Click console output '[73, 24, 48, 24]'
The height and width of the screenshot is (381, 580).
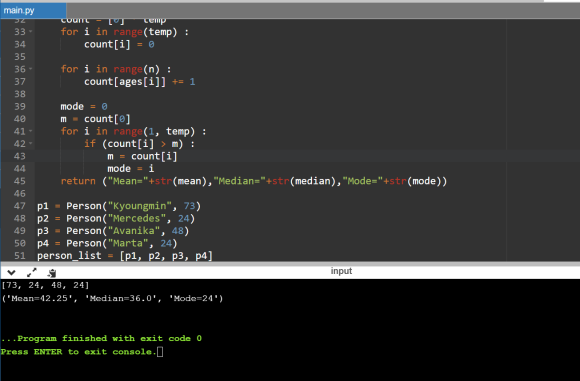tap(45, 285)
